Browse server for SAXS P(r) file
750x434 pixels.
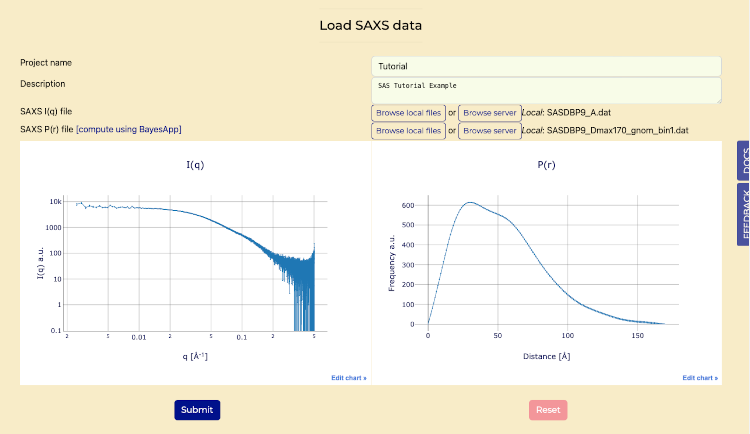pyautogui.click(x=490, y=131)
